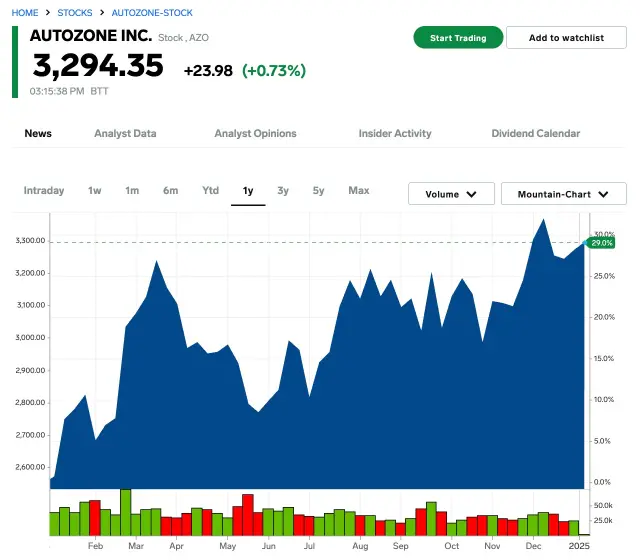Screen dimensions: 640x560
Task: Select the News tab
Action: point(38,133)
